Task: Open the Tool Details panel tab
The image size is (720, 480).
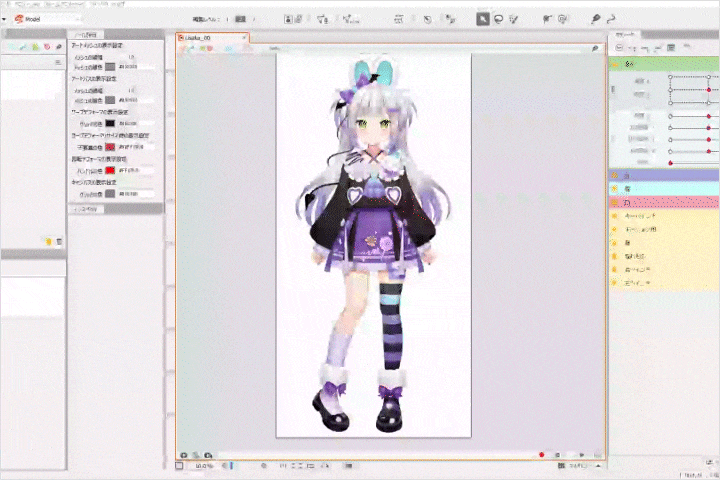Action: pos(86,35)
